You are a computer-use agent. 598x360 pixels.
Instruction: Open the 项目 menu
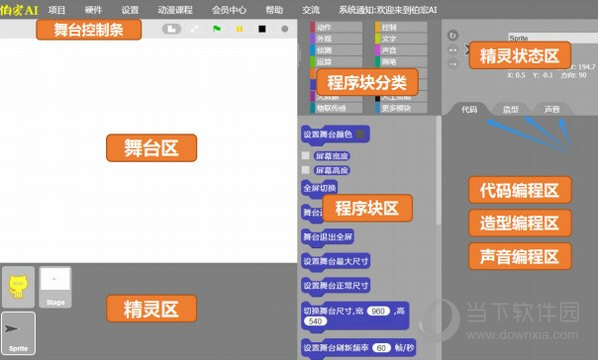point(57,10)
